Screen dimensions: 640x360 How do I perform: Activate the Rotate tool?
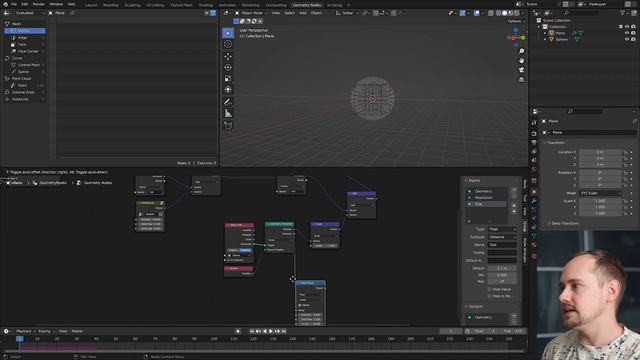coord(228,67)
